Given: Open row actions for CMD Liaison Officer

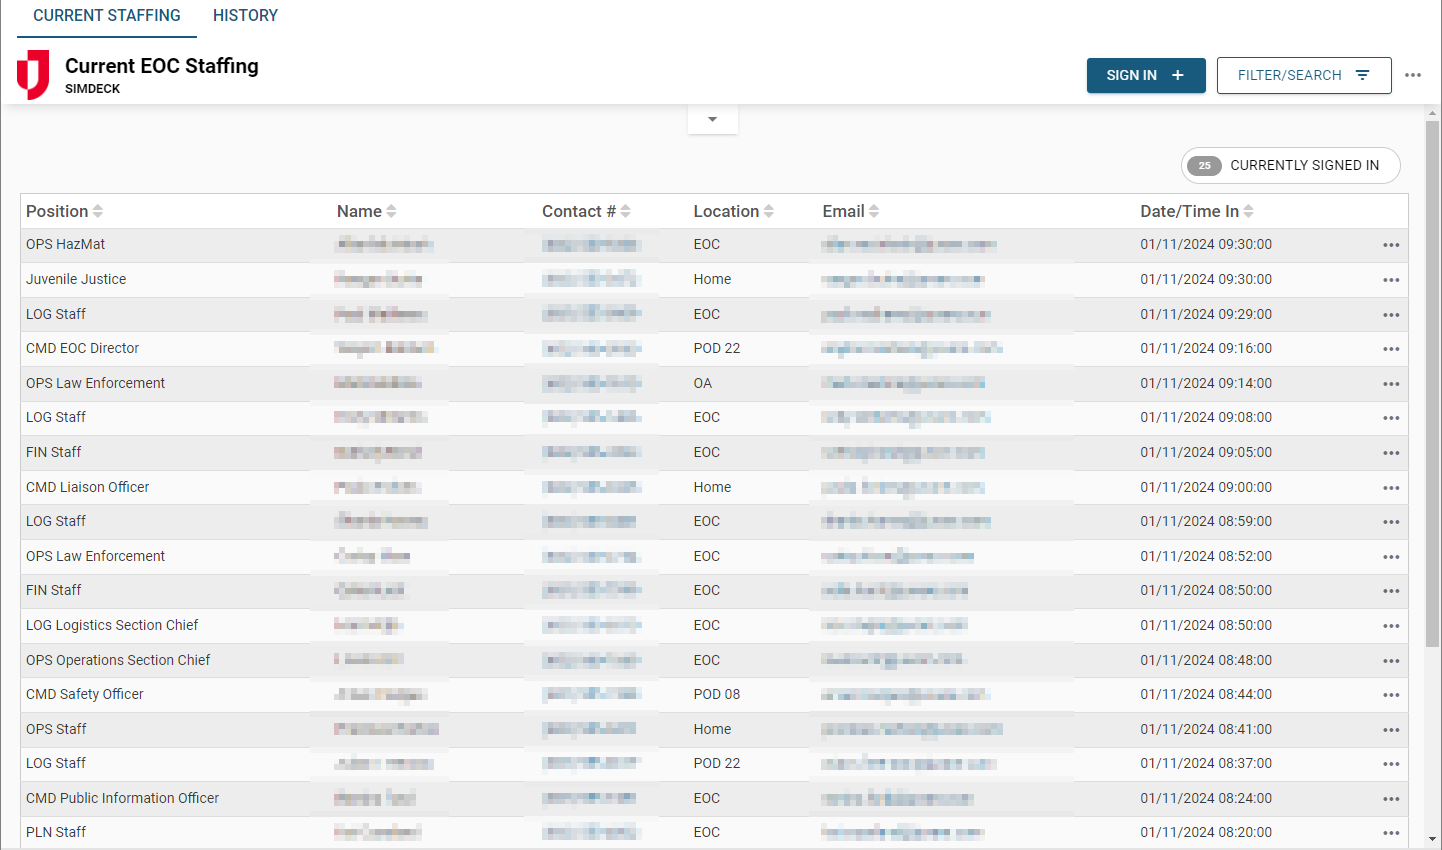Looking at the screenshot, I should click(1390, 488).
